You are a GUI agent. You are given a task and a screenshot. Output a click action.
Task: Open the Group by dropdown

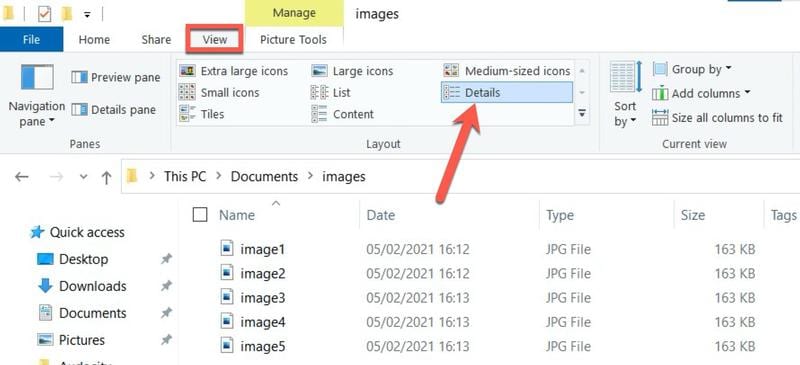[x=692, y=69]
